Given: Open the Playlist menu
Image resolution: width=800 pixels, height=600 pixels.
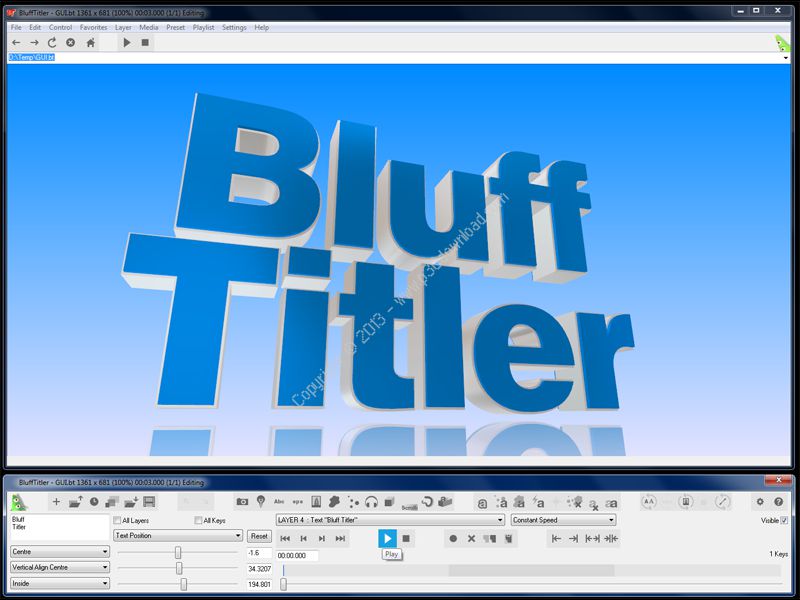Looking at the screenshot, I should pos(203,27).
